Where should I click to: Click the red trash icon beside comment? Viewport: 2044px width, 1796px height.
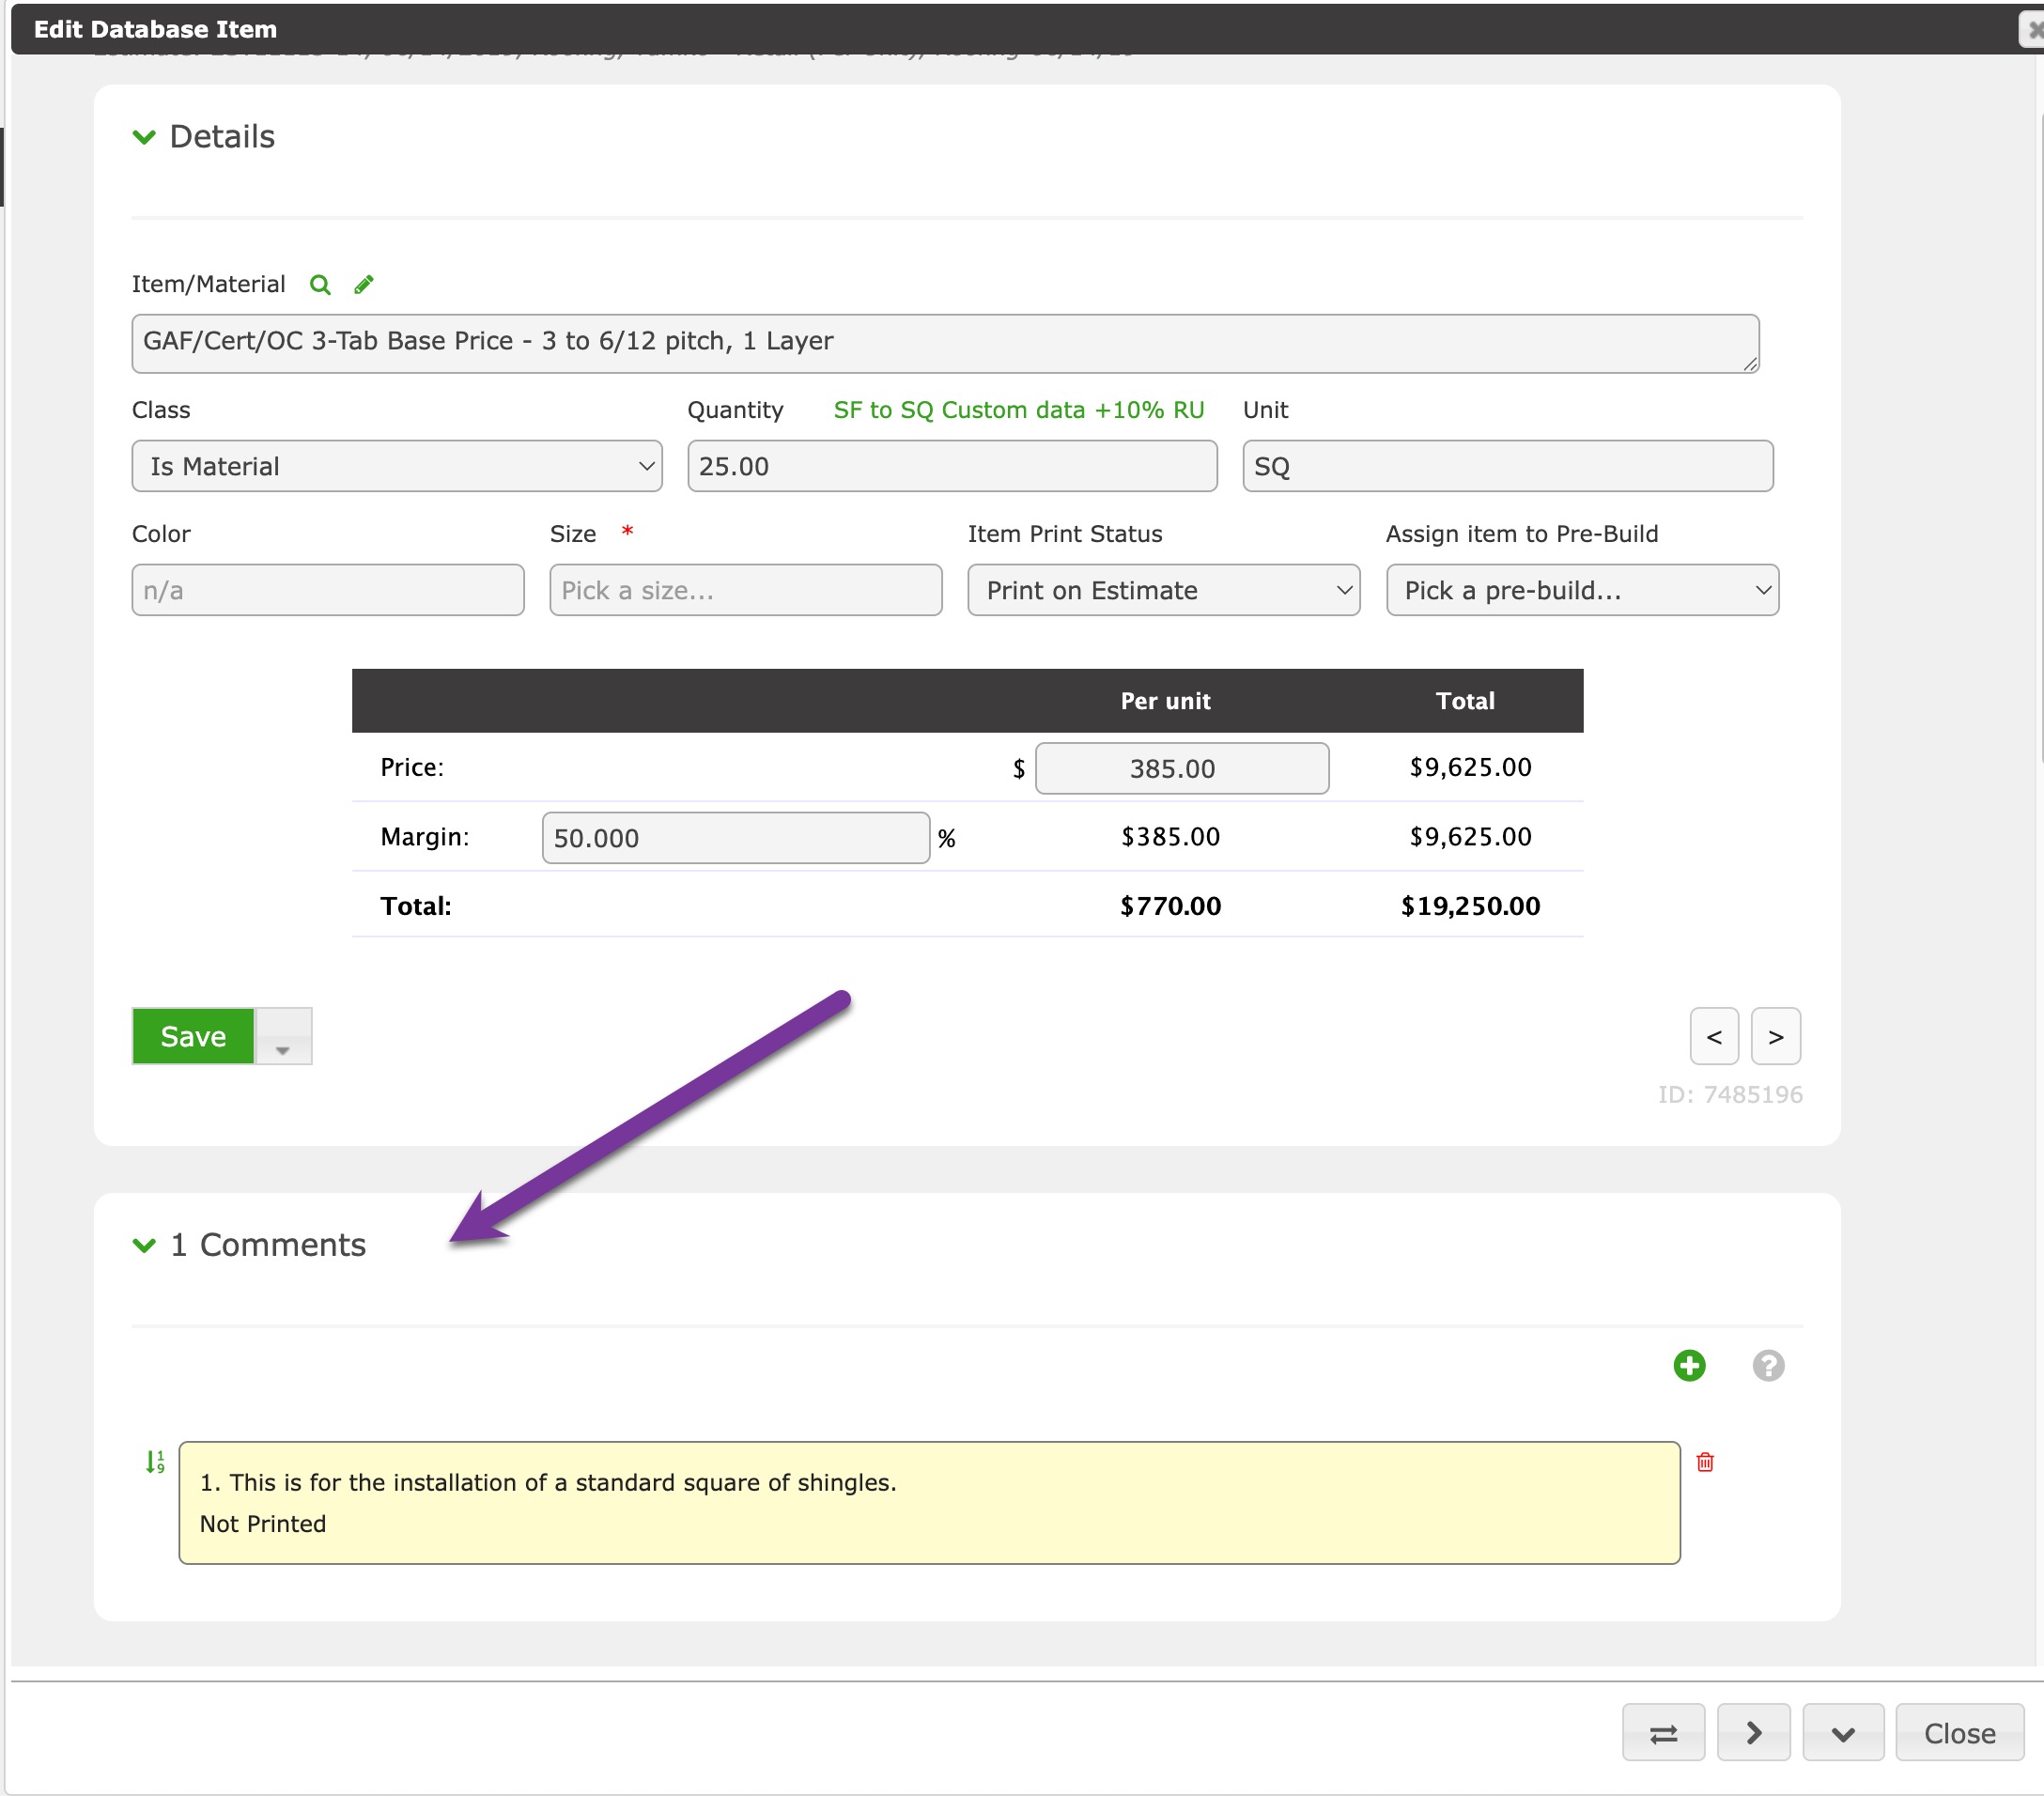point(1705,1462)
